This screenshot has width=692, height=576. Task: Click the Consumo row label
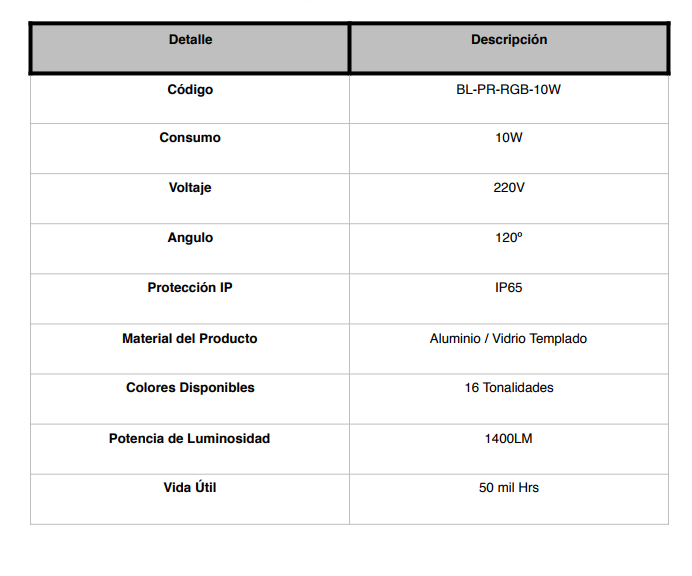coord(190,138)
